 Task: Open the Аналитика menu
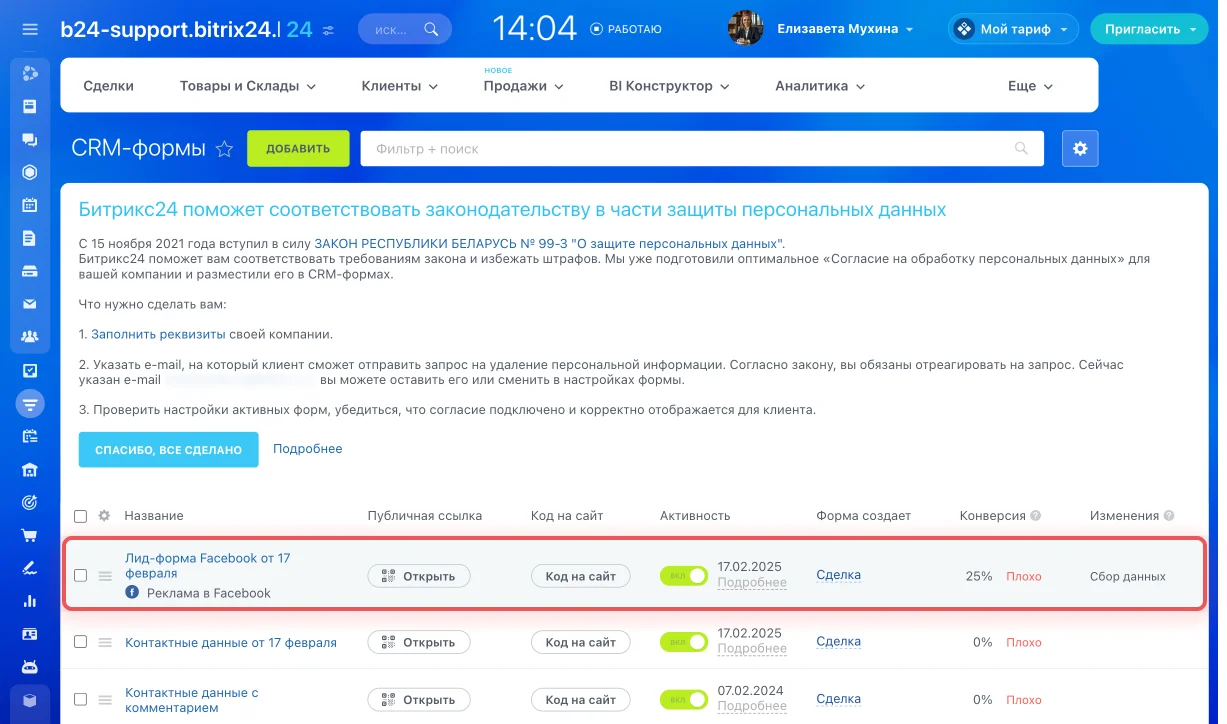819,86
